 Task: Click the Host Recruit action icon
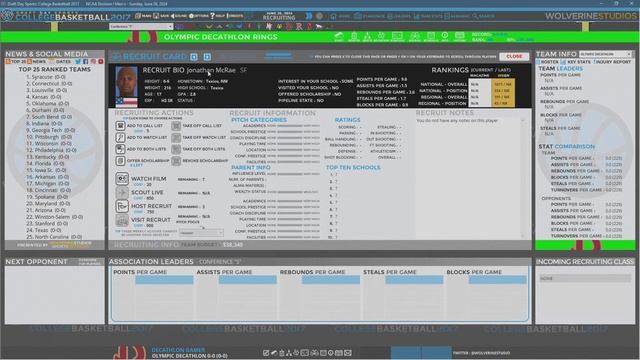point(122,206)
